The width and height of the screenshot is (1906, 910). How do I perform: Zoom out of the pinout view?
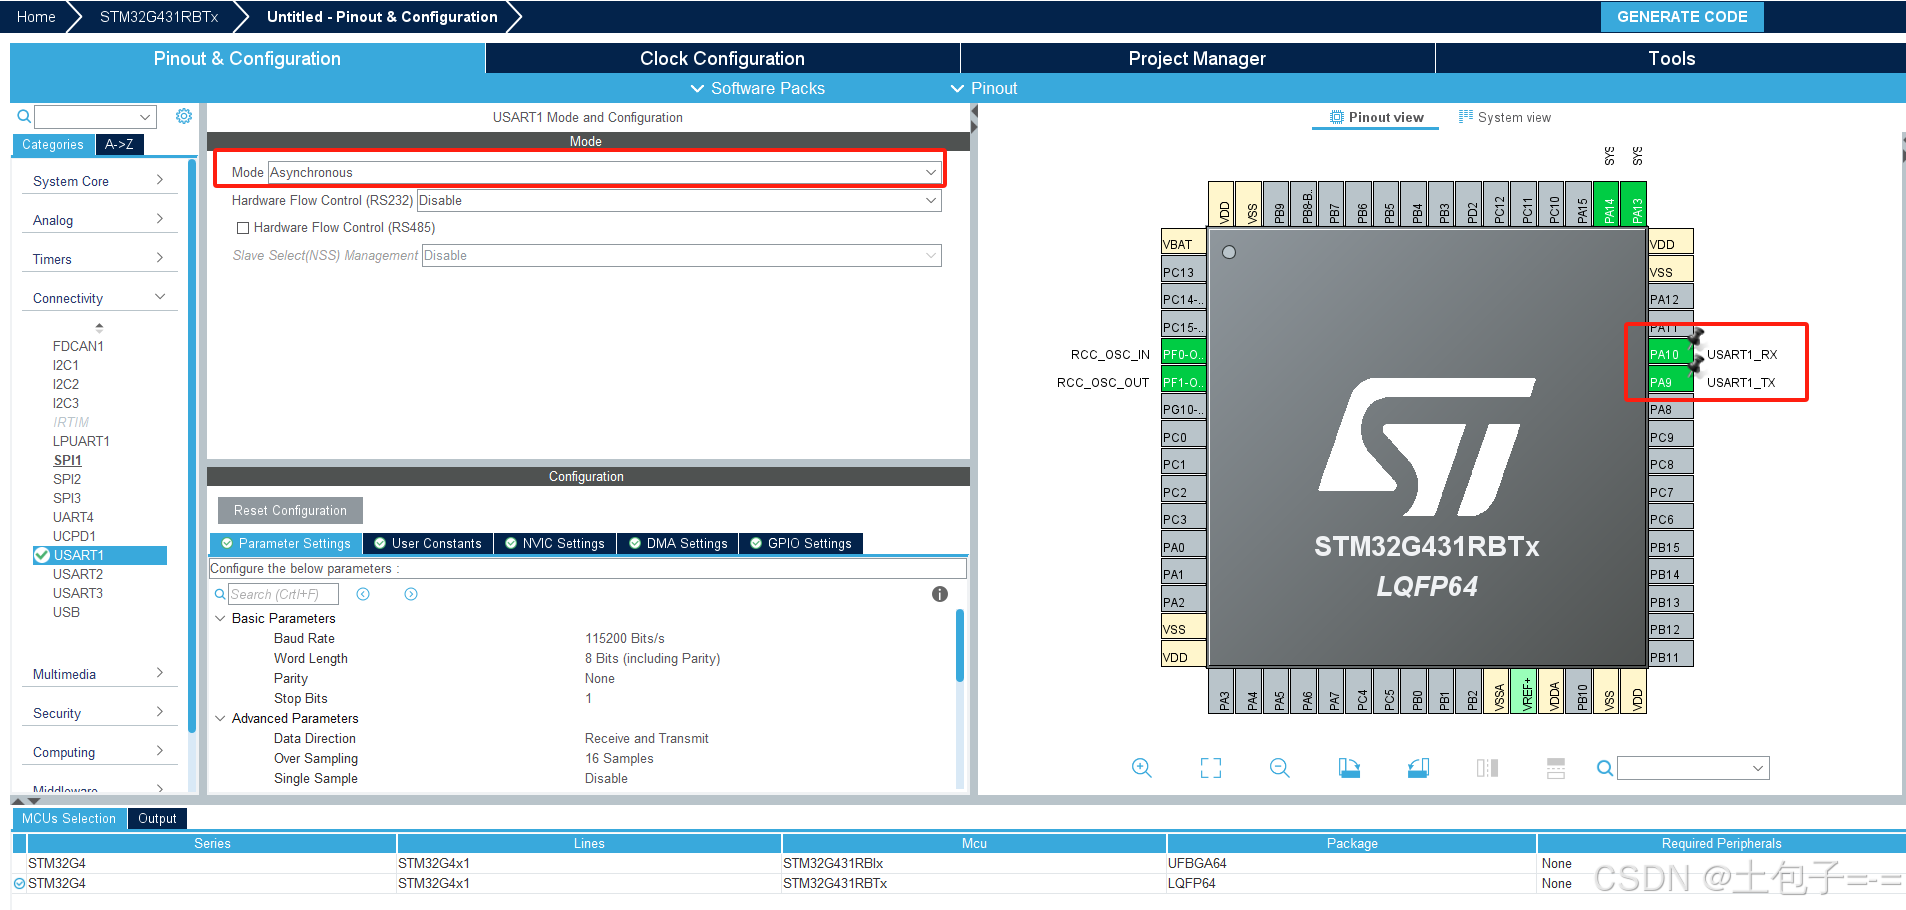click(1279, 768)
